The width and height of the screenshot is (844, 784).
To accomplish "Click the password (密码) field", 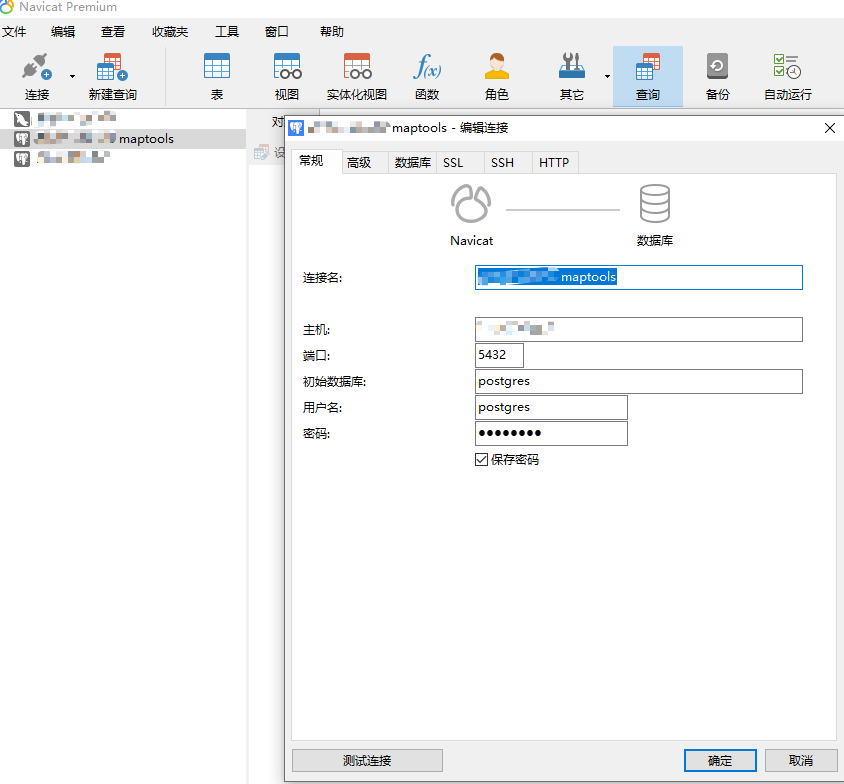I will 551,433.
